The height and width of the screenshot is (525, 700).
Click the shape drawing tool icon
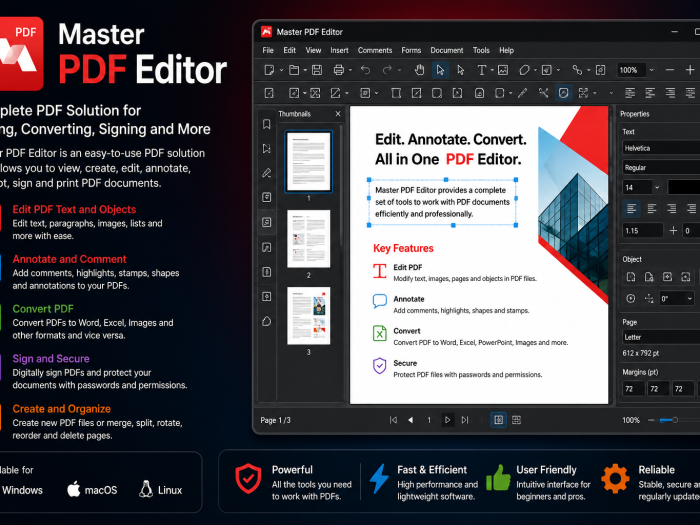click(x=524, y=70)
